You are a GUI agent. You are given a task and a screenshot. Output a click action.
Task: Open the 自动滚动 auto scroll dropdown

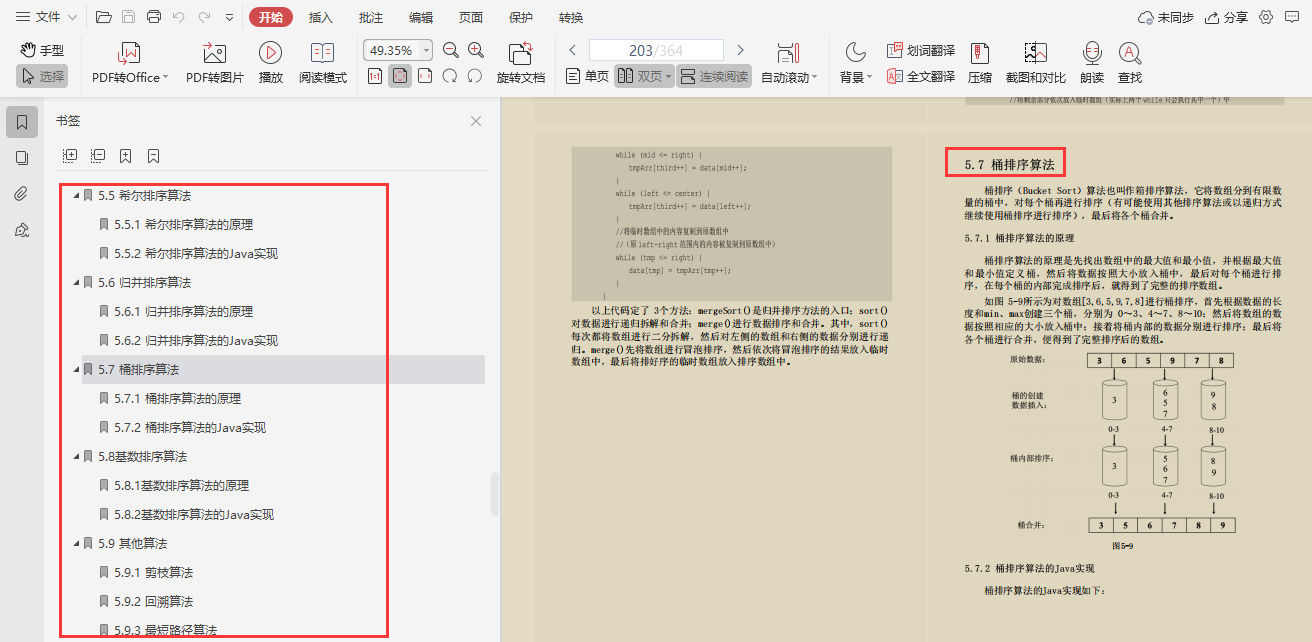coord(789,65)
